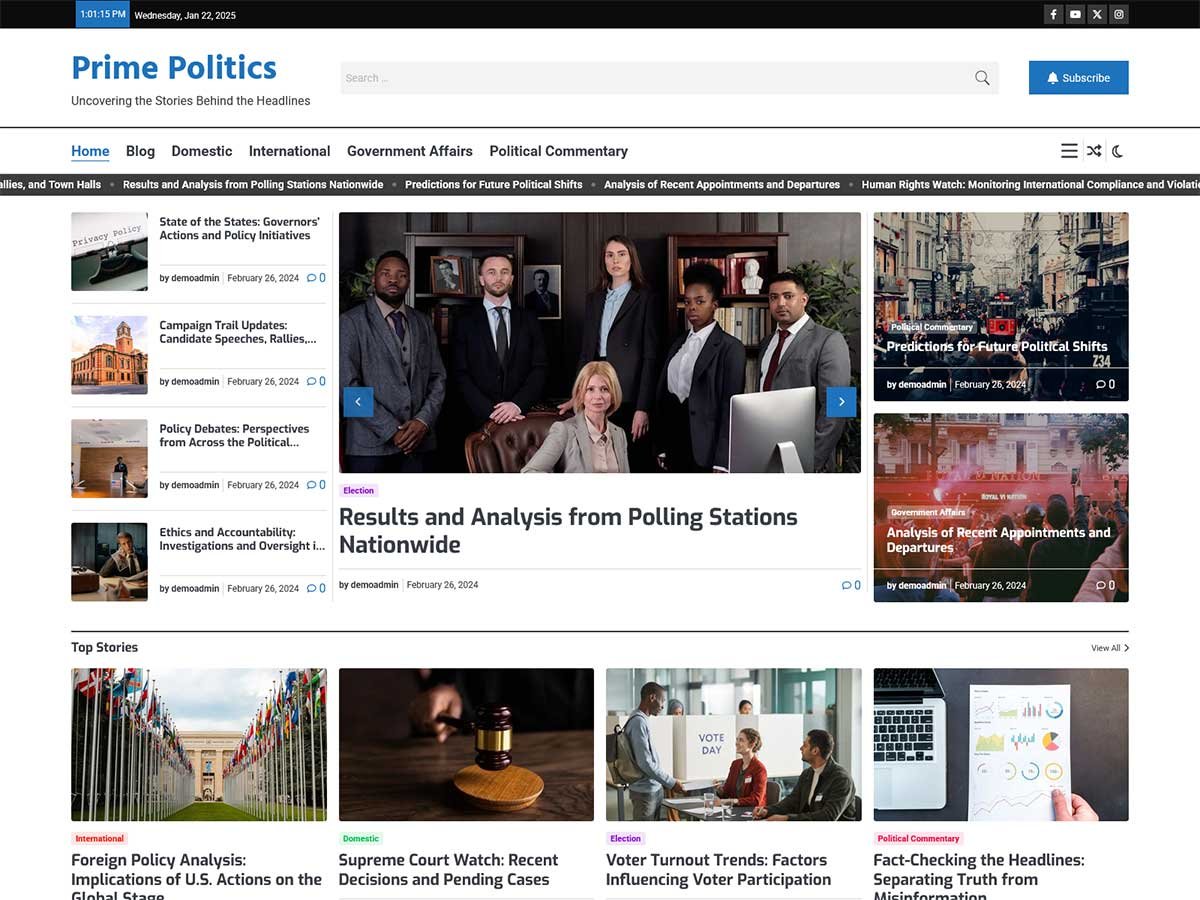Screen dimensions: 1200x900
Task: Open comments on Predictions for Future Political Shifts card
Action: click(1105, 384)
